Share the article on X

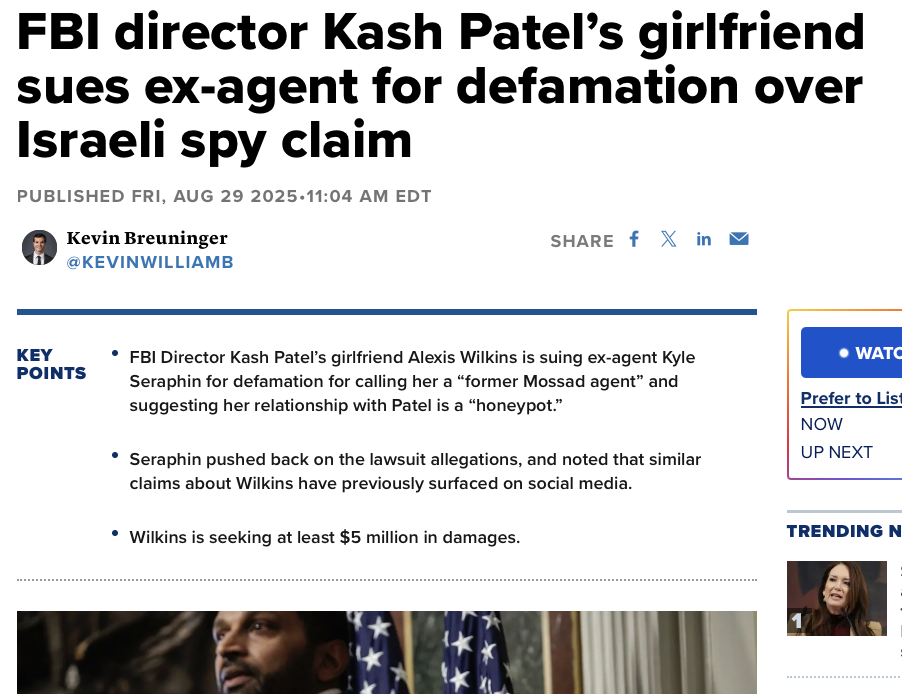tap(668, 239)
